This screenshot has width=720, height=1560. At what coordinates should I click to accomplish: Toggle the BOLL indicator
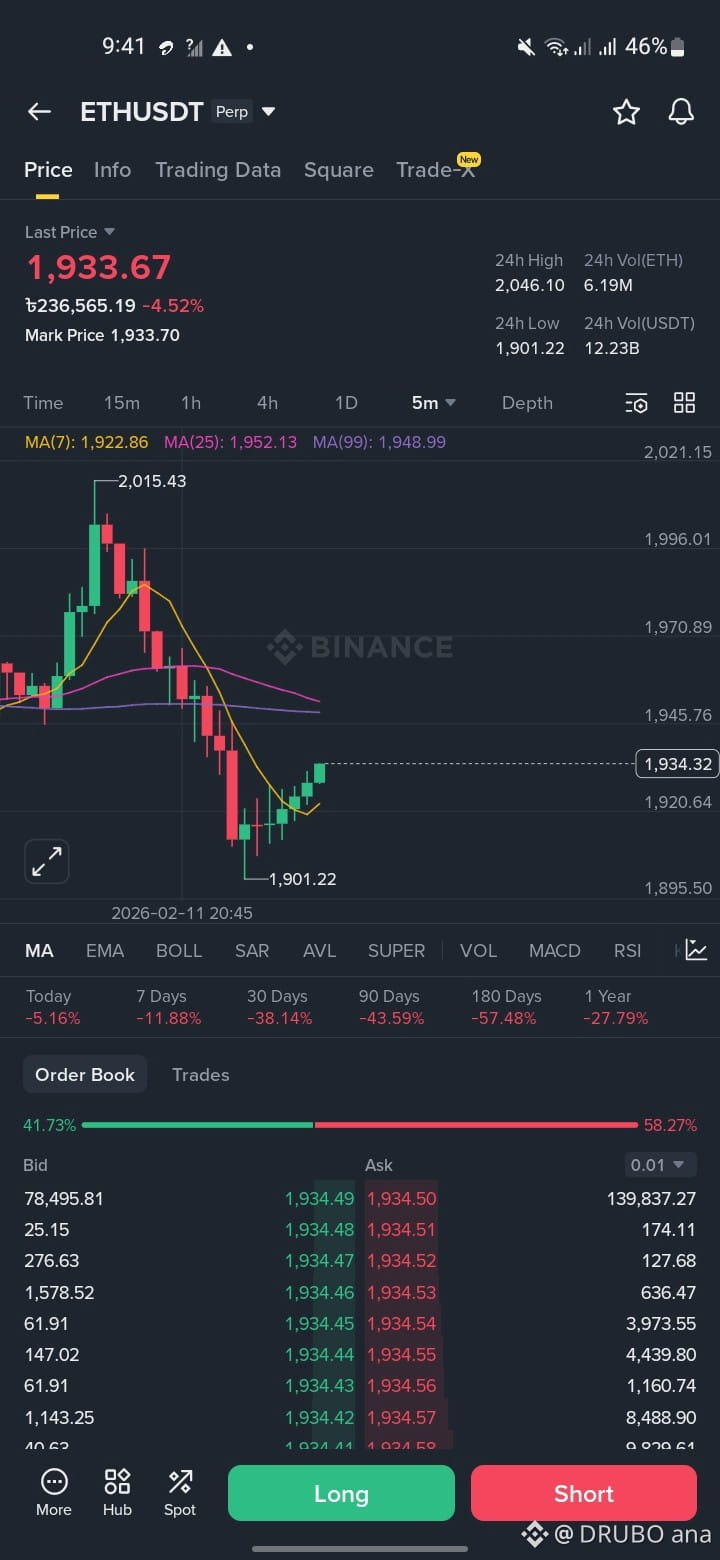point(179,951)
